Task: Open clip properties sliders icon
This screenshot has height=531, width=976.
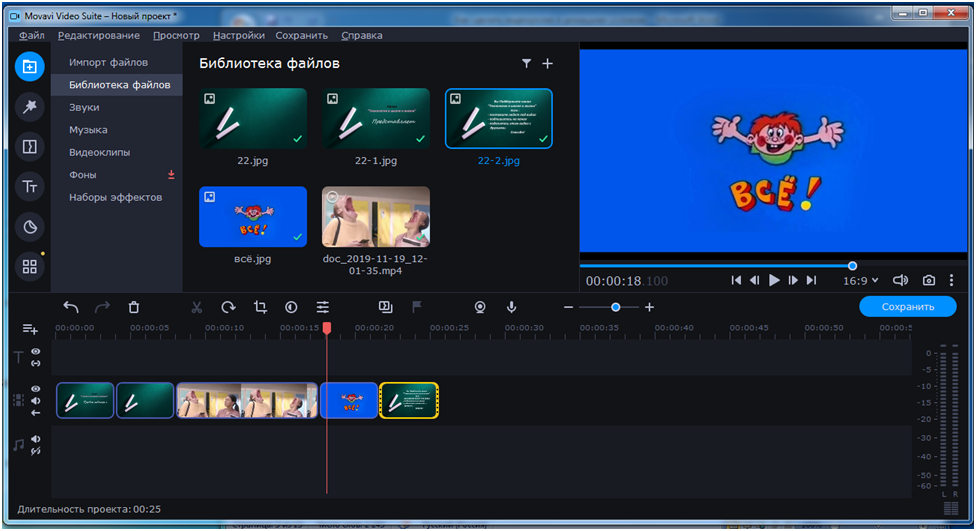Action: click(322, 307)
